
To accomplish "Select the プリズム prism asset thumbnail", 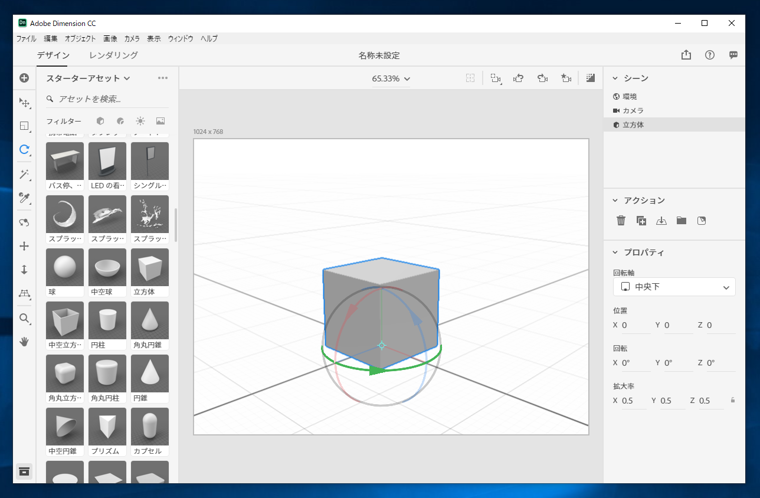I will (x=107, y=427).
